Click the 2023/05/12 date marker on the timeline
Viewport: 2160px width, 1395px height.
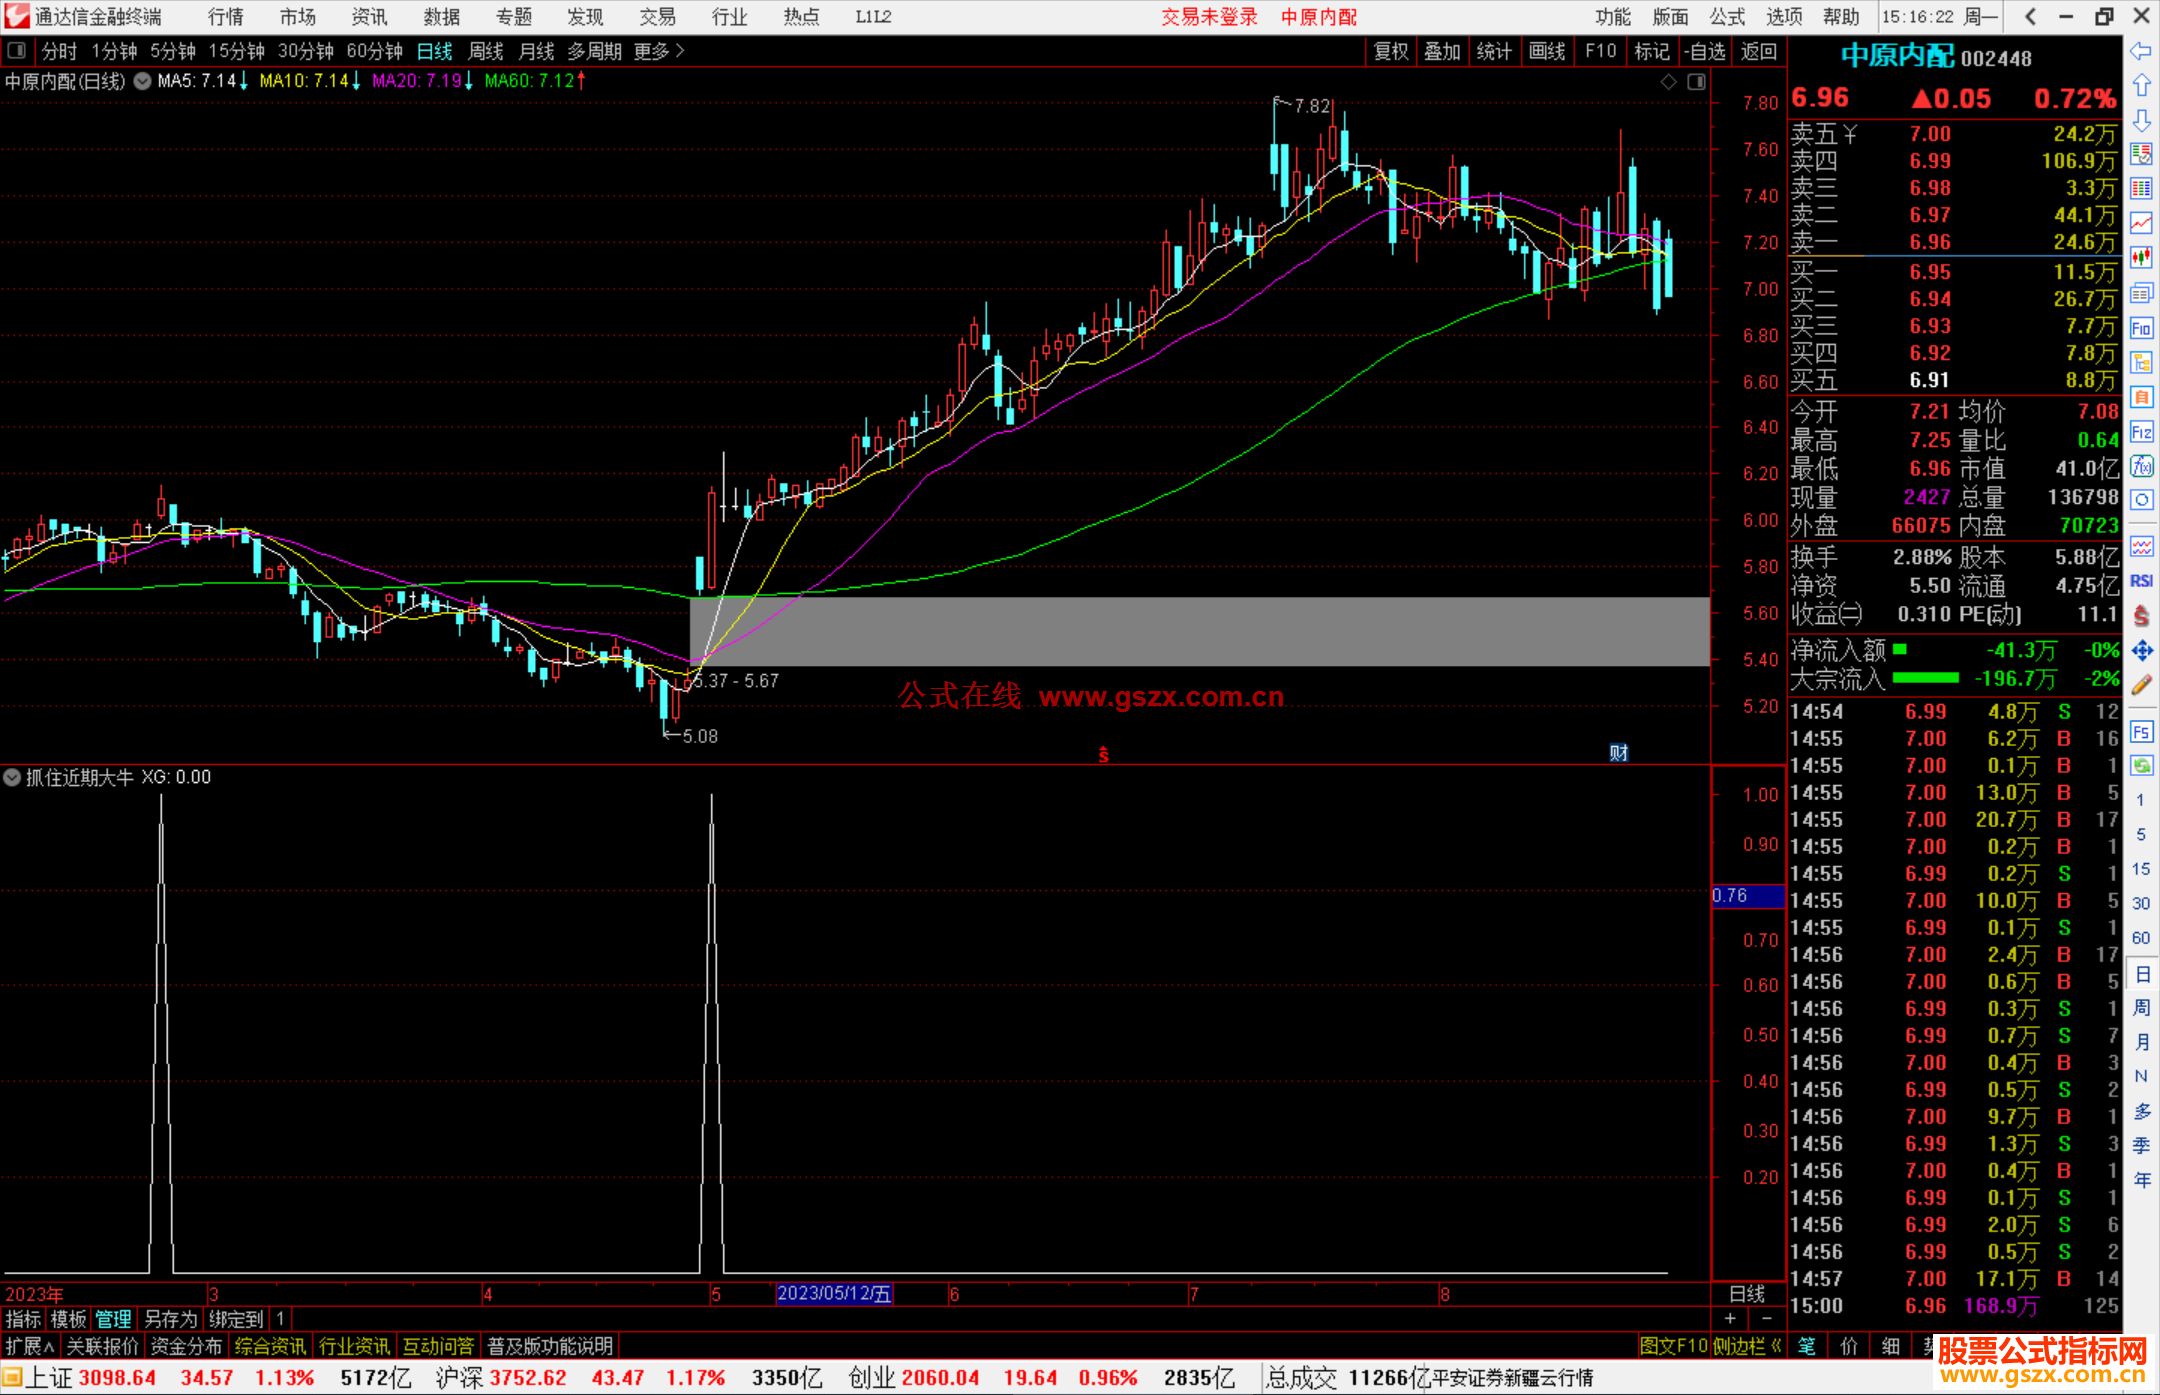(x=834, y=1294)
